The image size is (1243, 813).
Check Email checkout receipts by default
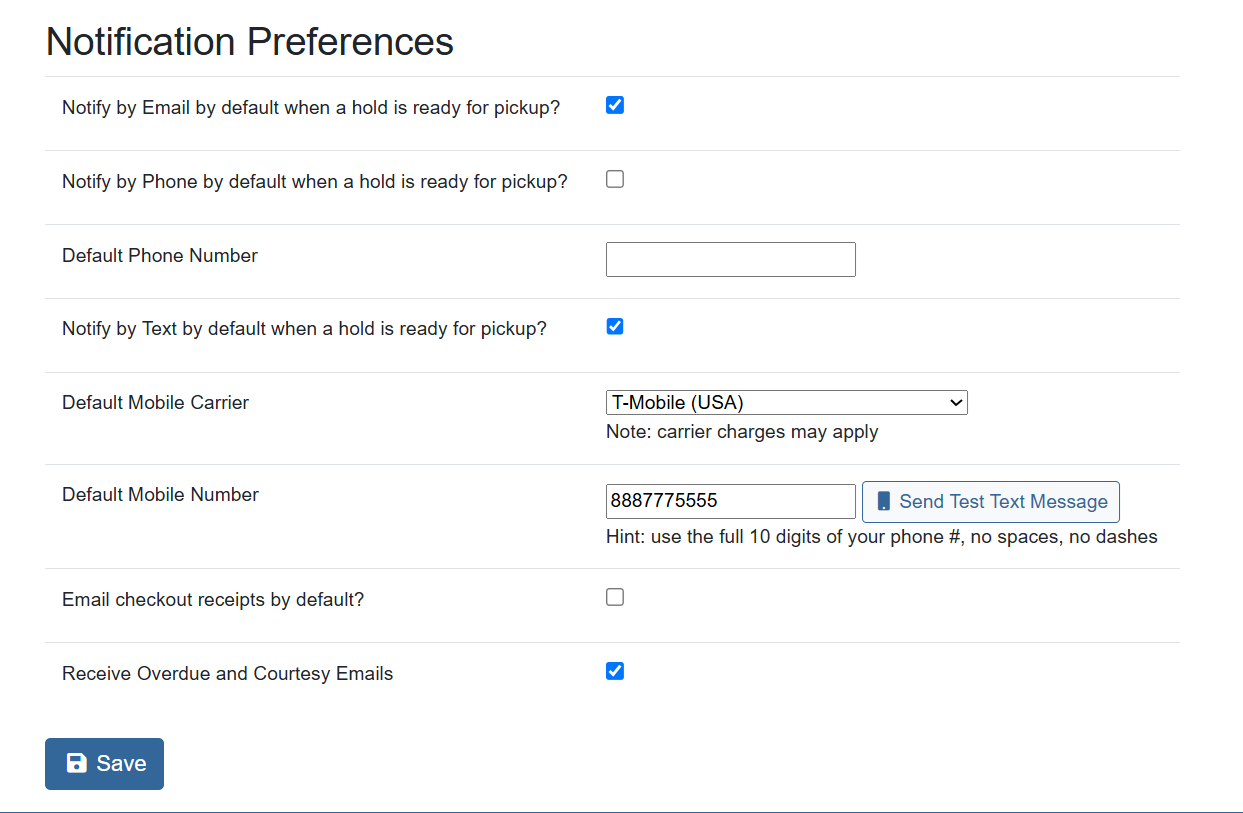click(x=614, y=596)
